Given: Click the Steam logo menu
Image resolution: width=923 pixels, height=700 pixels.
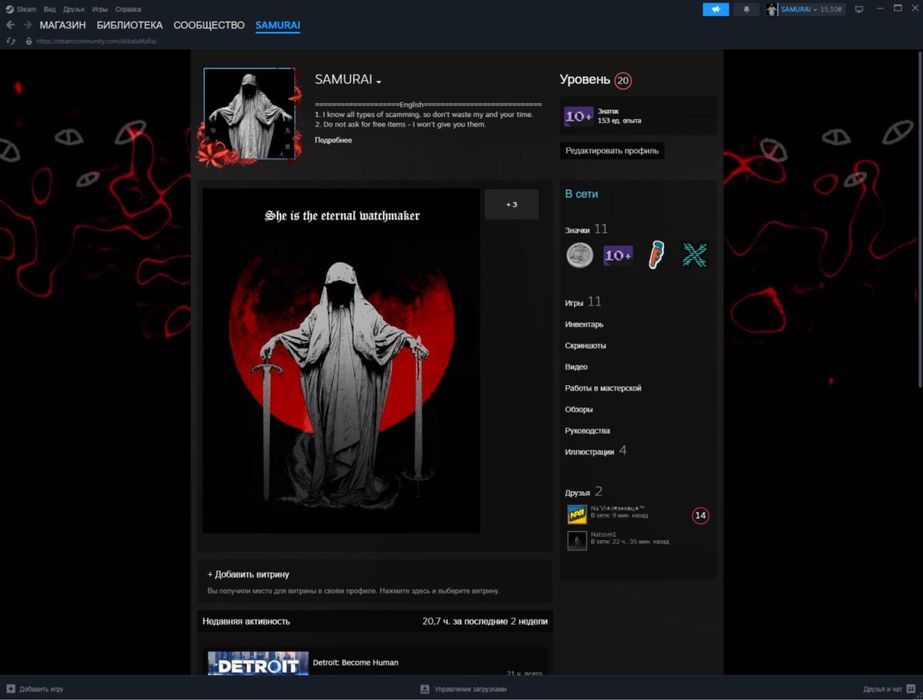Looking at the screenshot, I should pos(9,9).
